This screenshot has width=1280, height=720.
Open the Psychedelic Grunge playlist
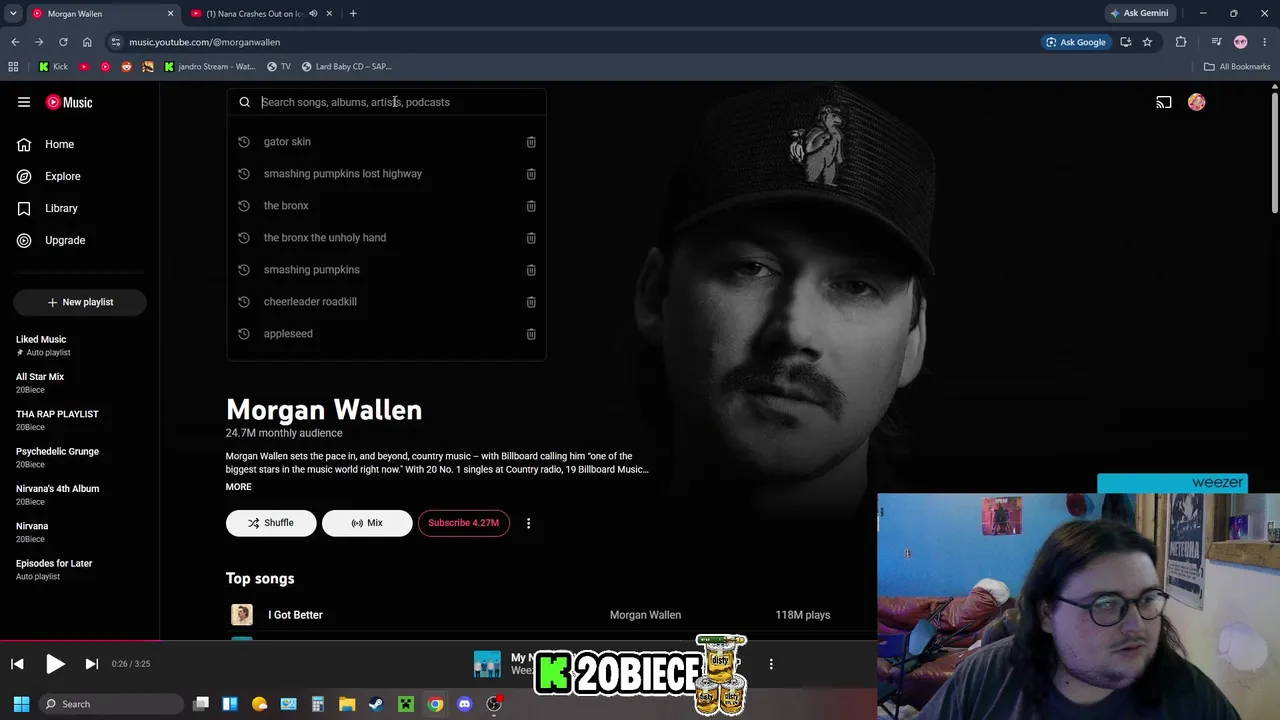57,452
